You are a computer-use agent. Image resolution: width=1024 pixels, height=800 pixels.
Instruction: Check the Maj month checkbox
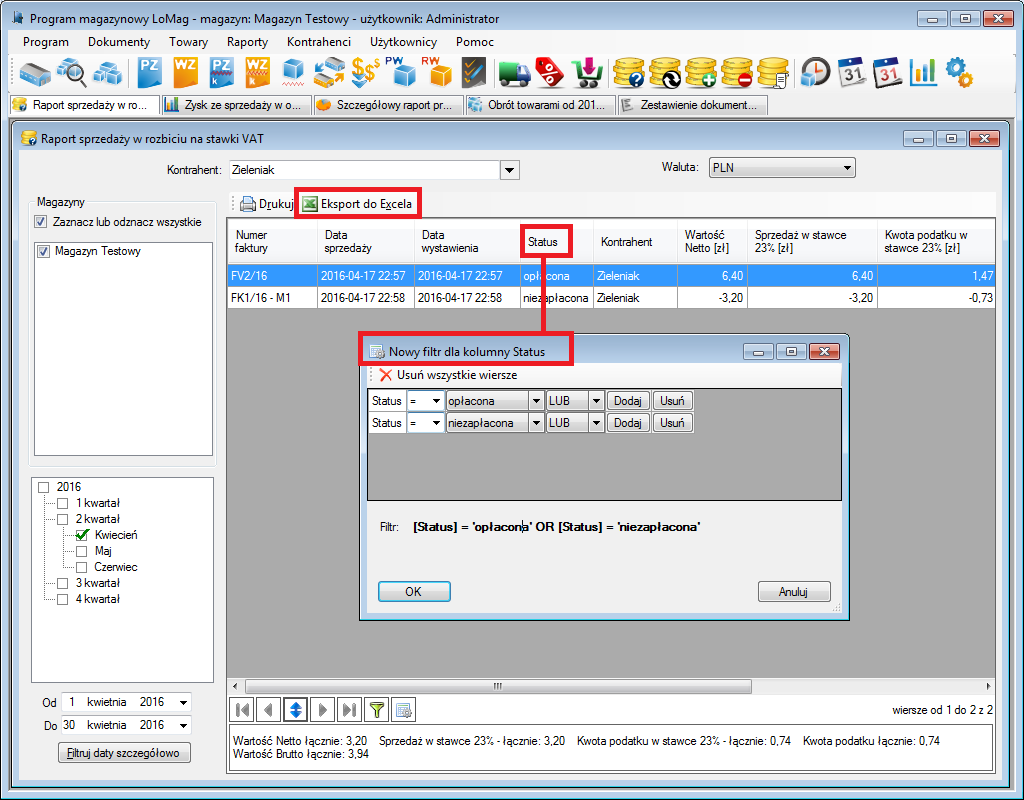82,551
